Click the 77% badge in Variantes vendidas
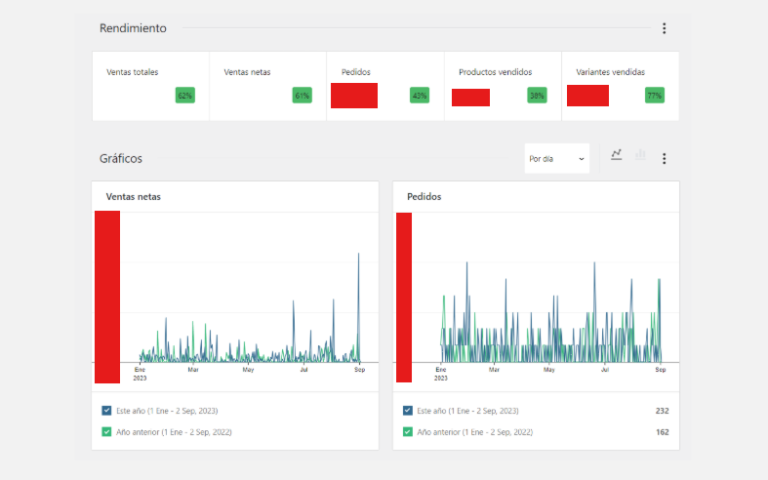Viewport: 768px width, 480px height. [655, 96]
